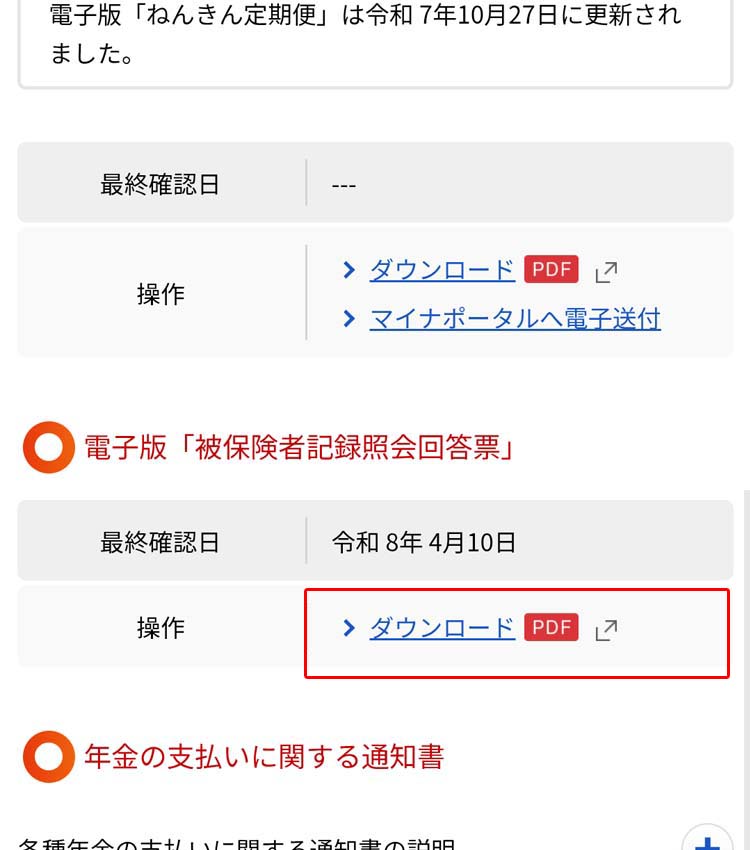Click external-link icon in 被保険者記録照会回答票 download row
Image resolution: width=750 pixels, height=850 pixels.
click(x=606, y=629)
